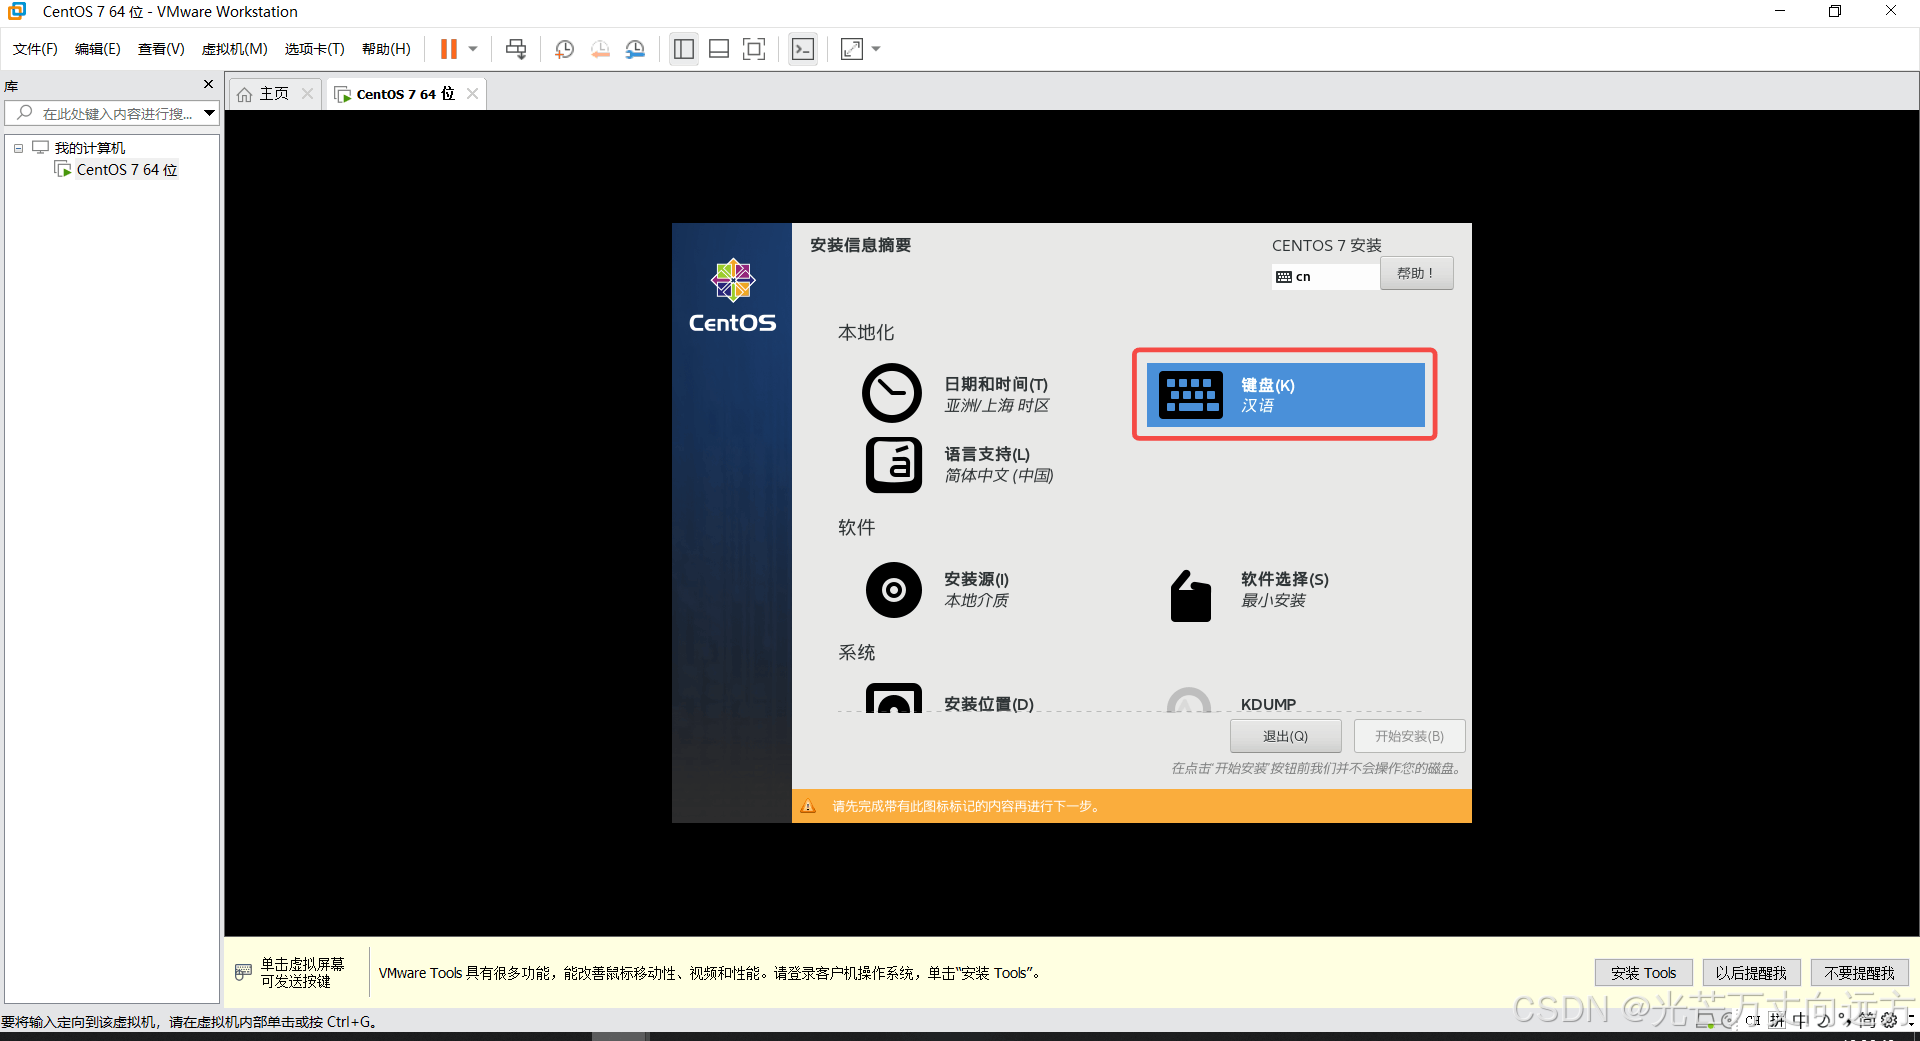Click the 安装 Tools button
The height and width of the screenshot is (1041, 1920).
coord(1643,973)
